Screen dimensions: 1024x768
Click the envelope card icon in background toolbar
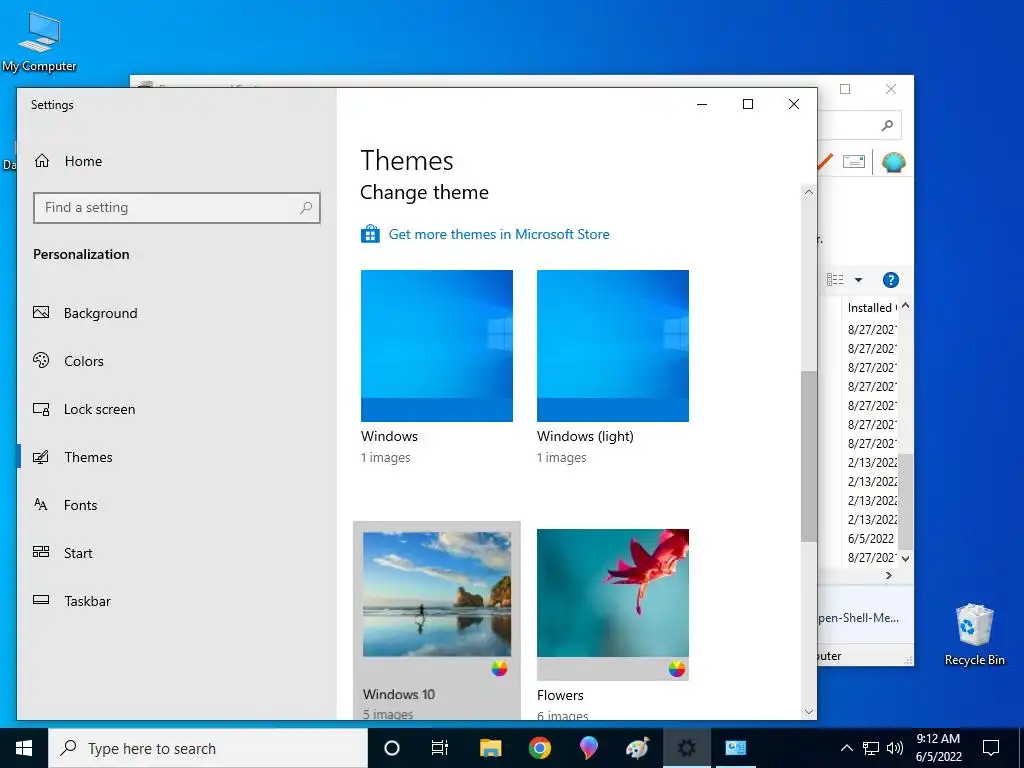pos(854,161)
